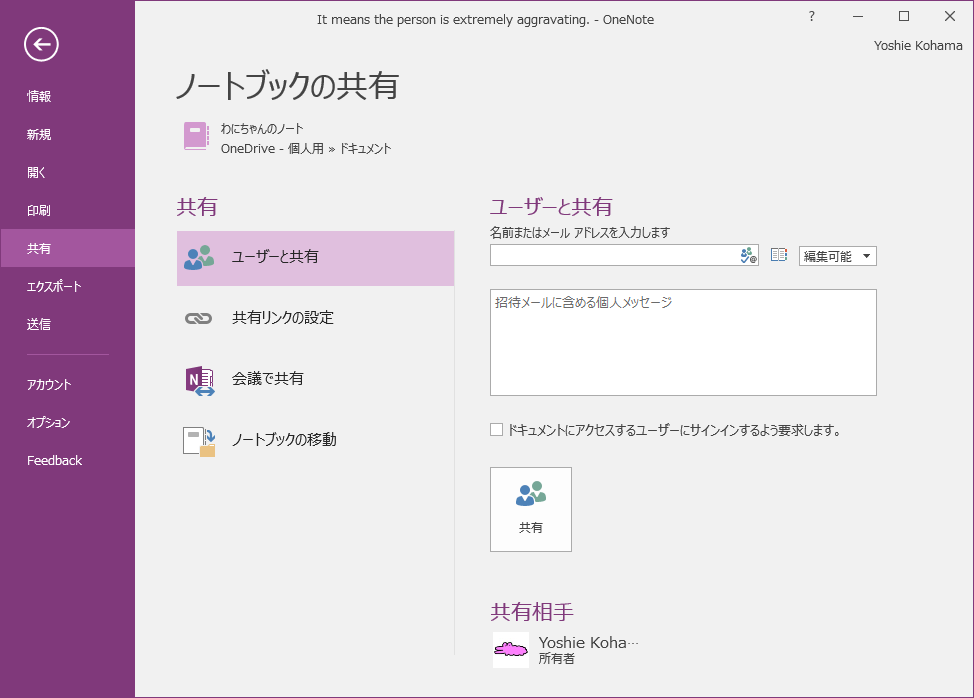Click Yoshie Koha… owner entry

[565, 650]
